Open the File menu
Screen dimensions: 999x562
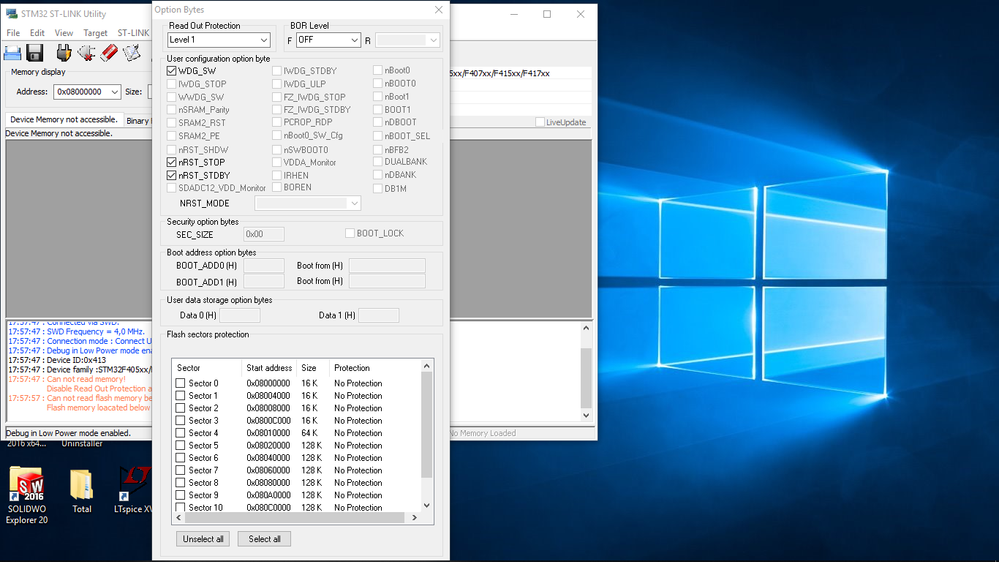pos(13,33)
